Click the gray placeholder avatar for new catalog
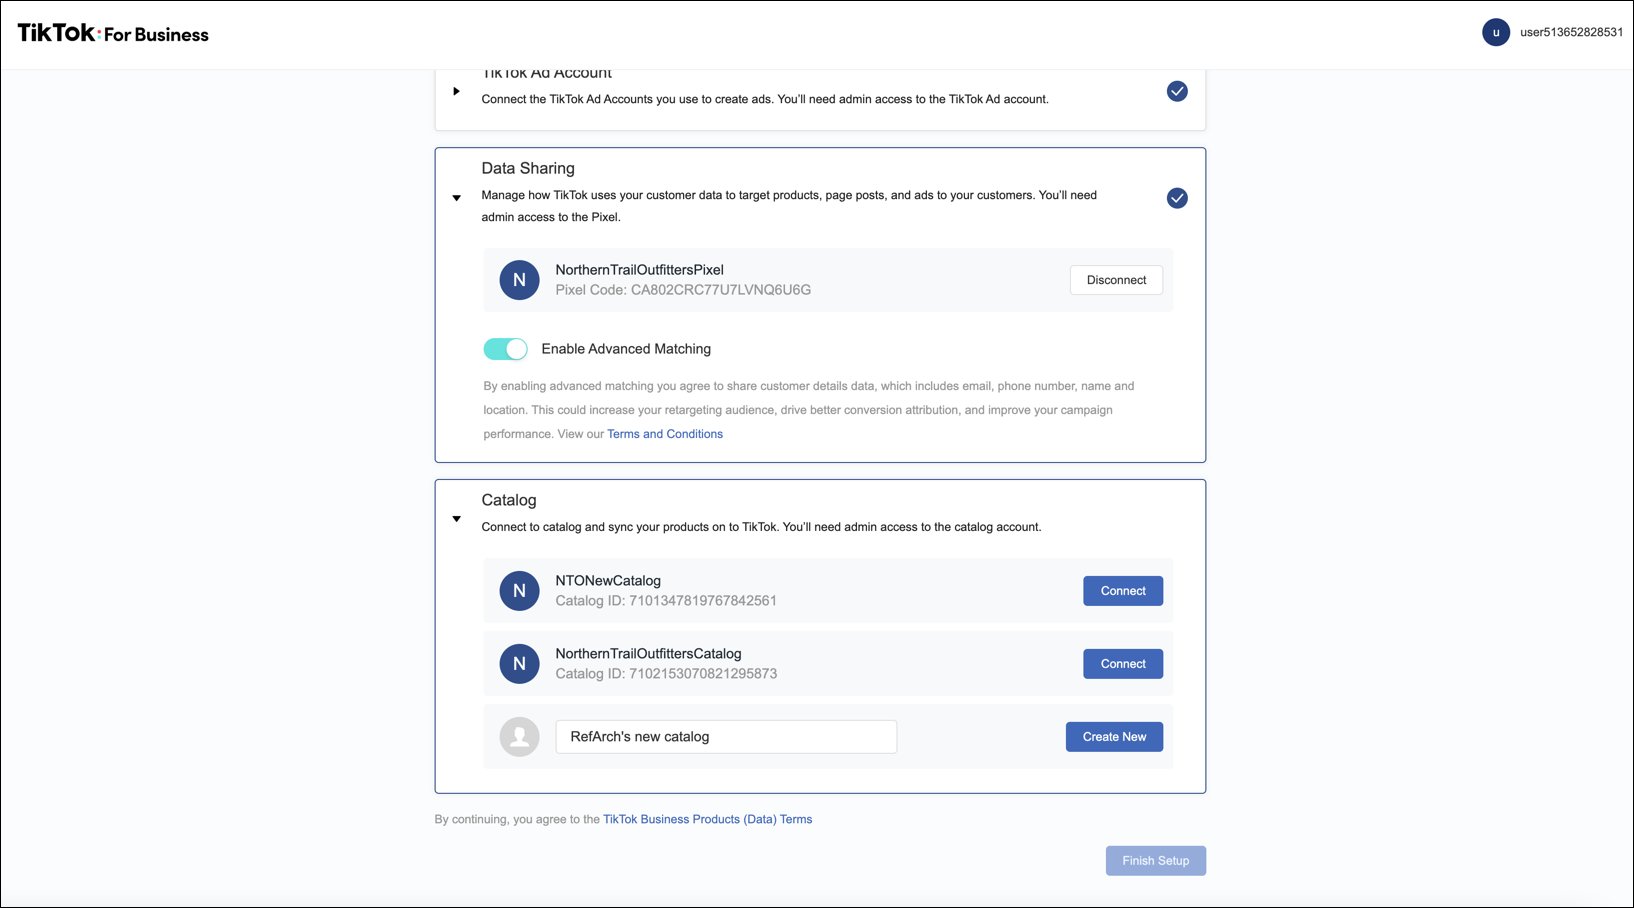 click(519, 737)
